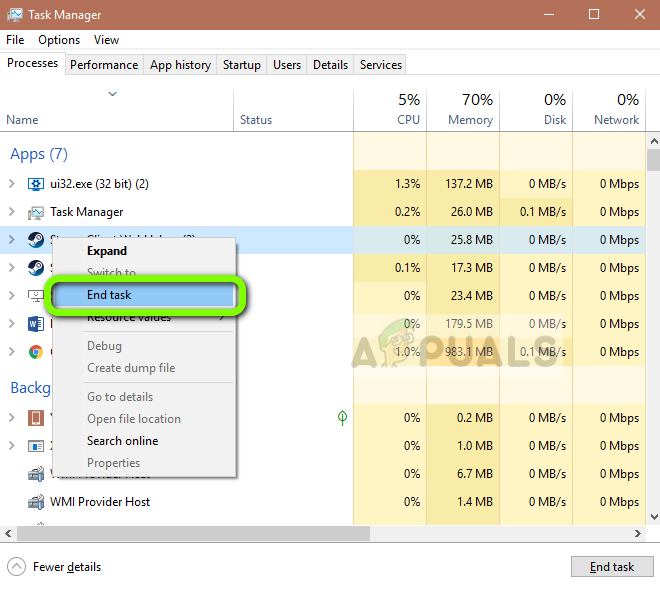This screenshot has width=660, height=589.
Task: Expand the Word process row
Action: (x=12, y=324)
